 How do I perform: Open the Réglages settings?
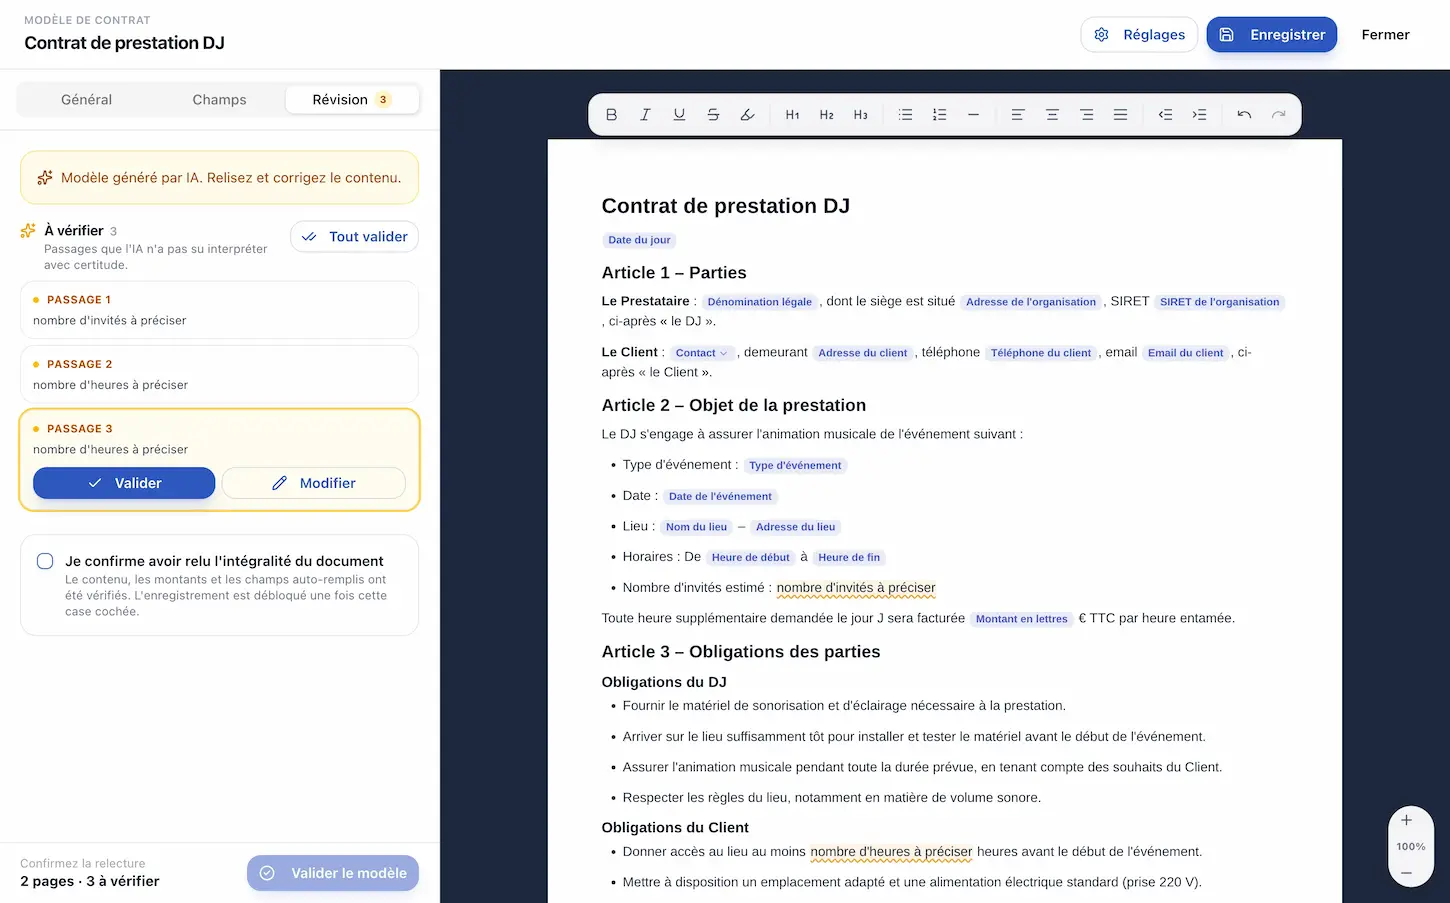[x=1139, y=35]
